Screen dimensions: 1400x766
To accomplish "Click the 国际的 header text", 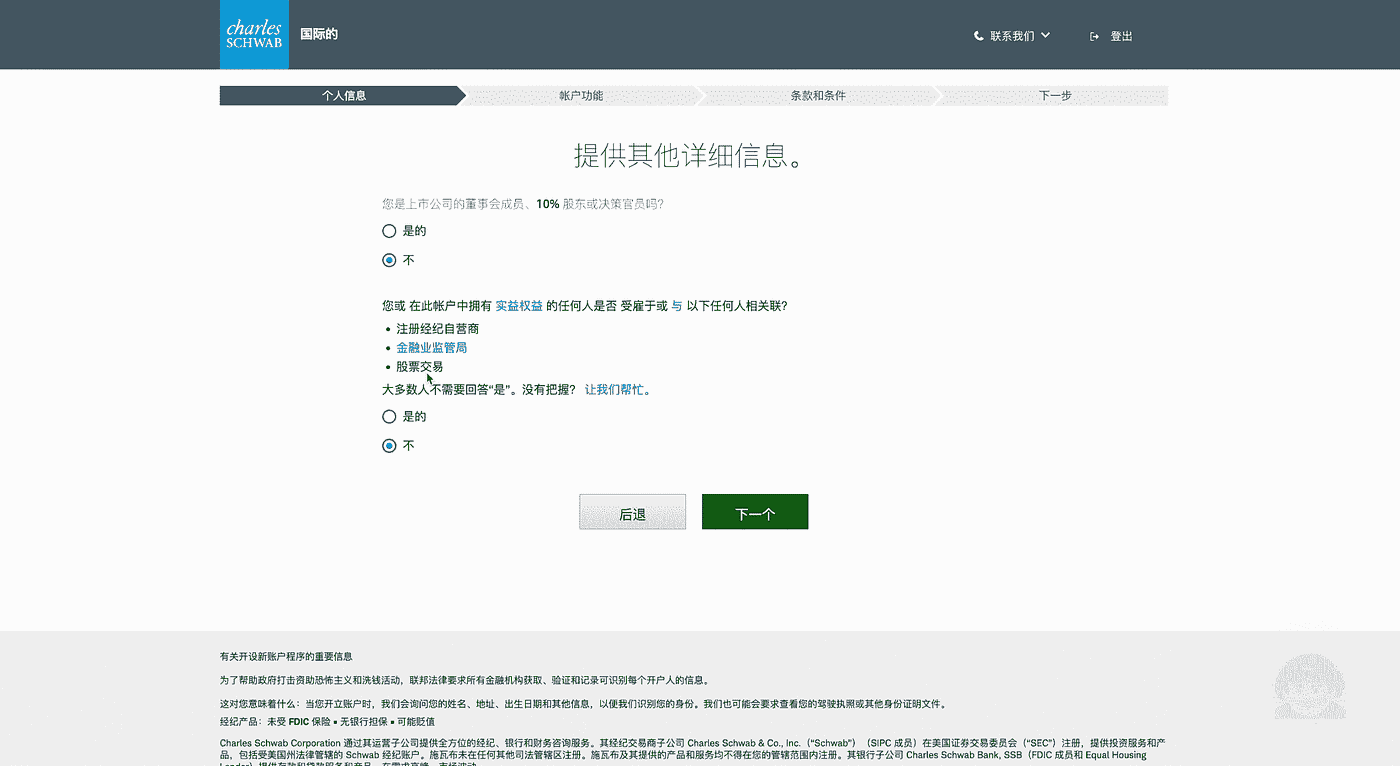I will click(319, 34).
